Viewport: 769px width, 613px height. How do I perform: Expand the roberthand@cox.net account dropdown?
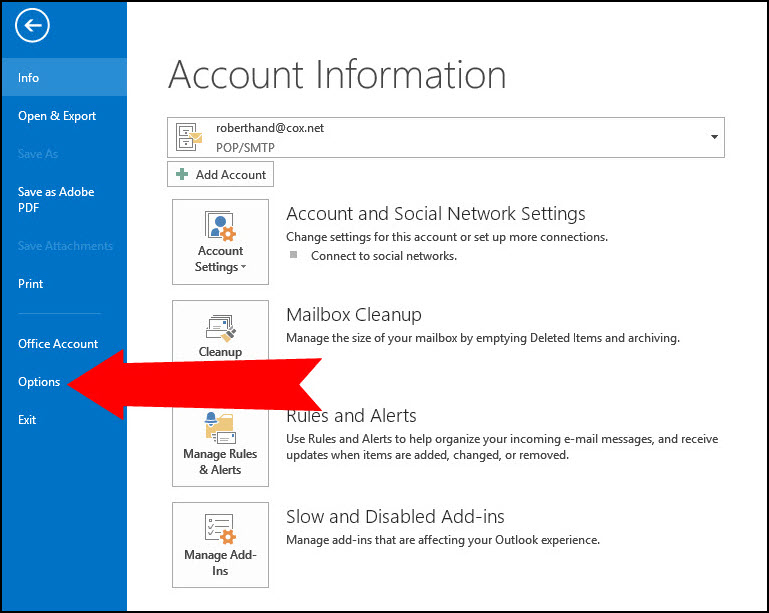(714, 137)
